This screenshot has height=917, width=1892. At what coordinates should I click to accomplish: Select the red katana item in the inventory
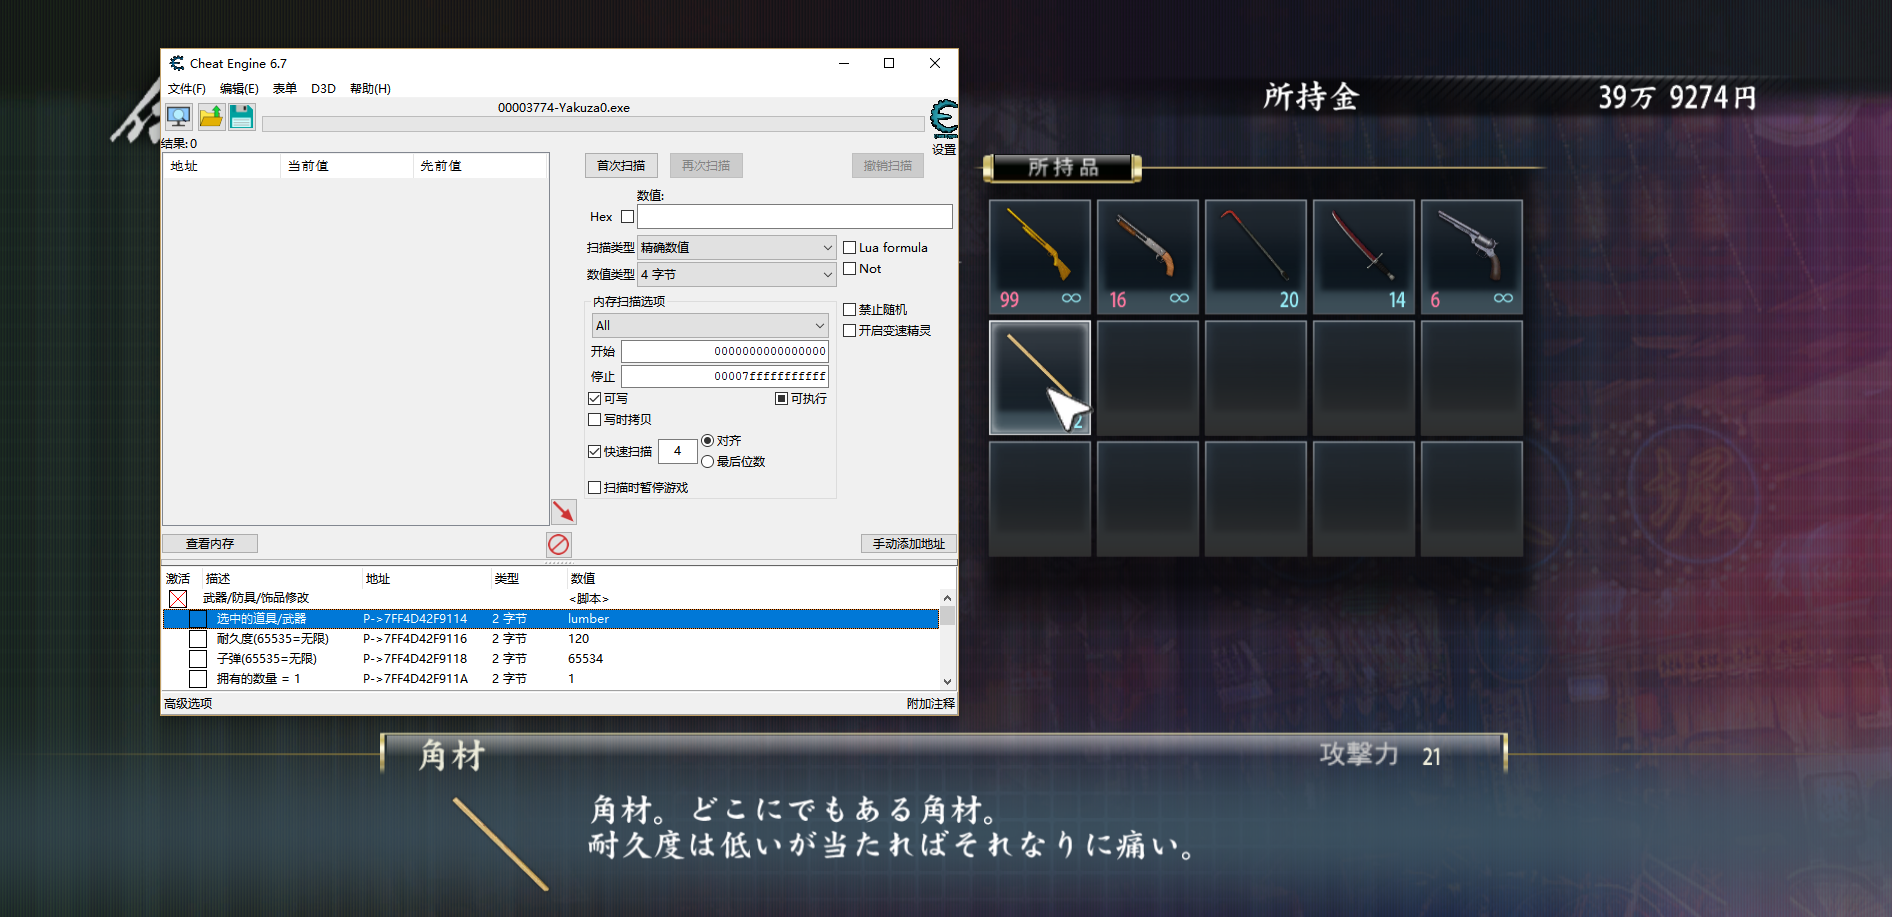[1363, 256]
